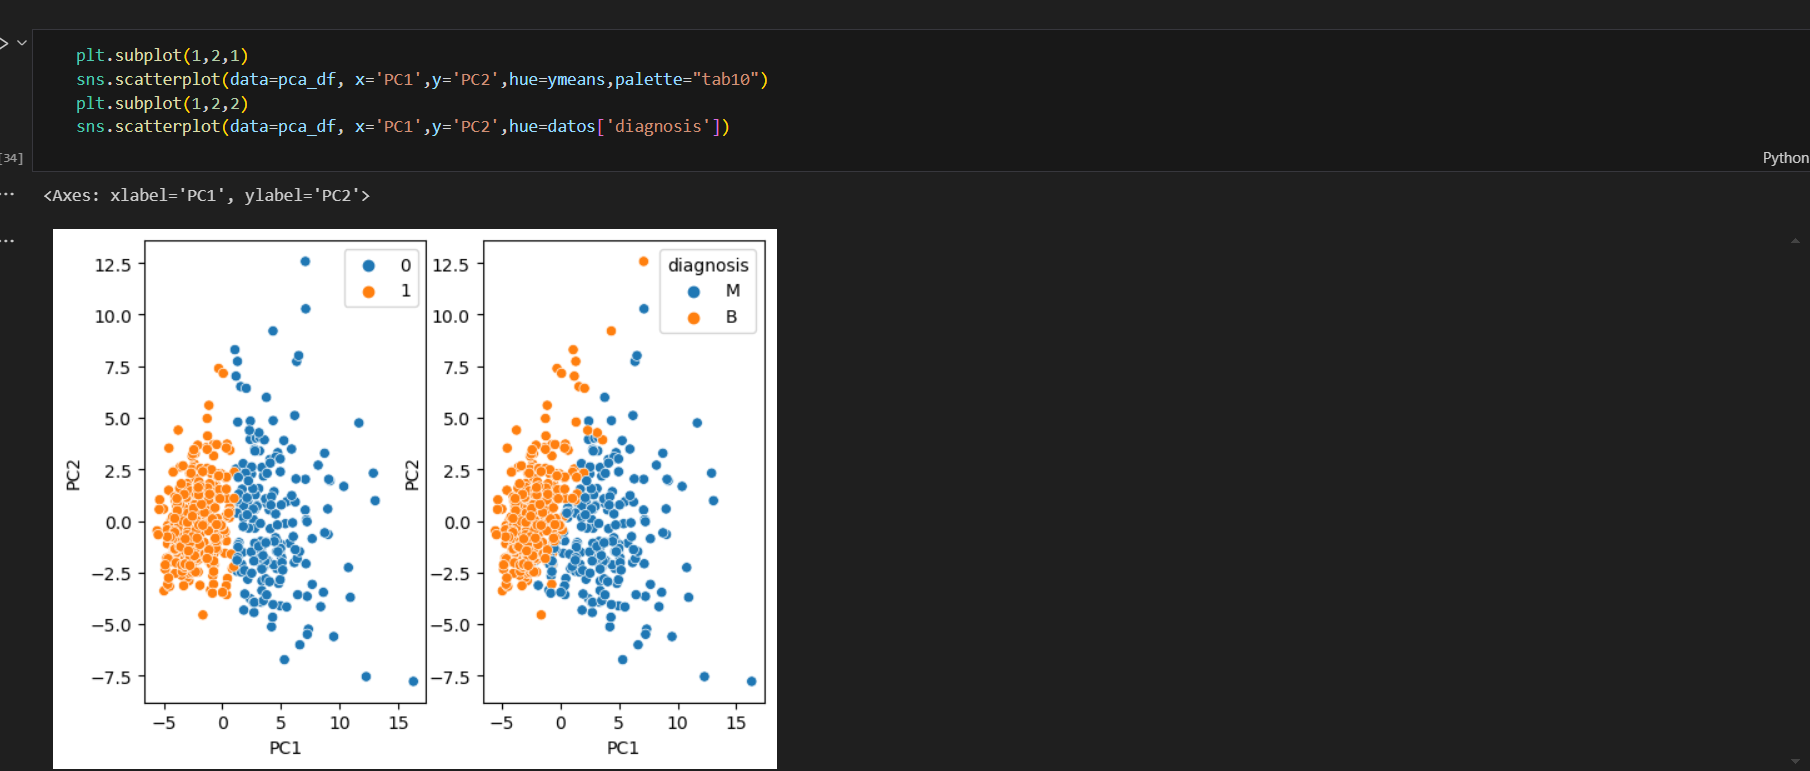Click the tab10 palette scatterplot code line
The height and width of the screenshot is (771, 1810).
[x=422, y=79]
